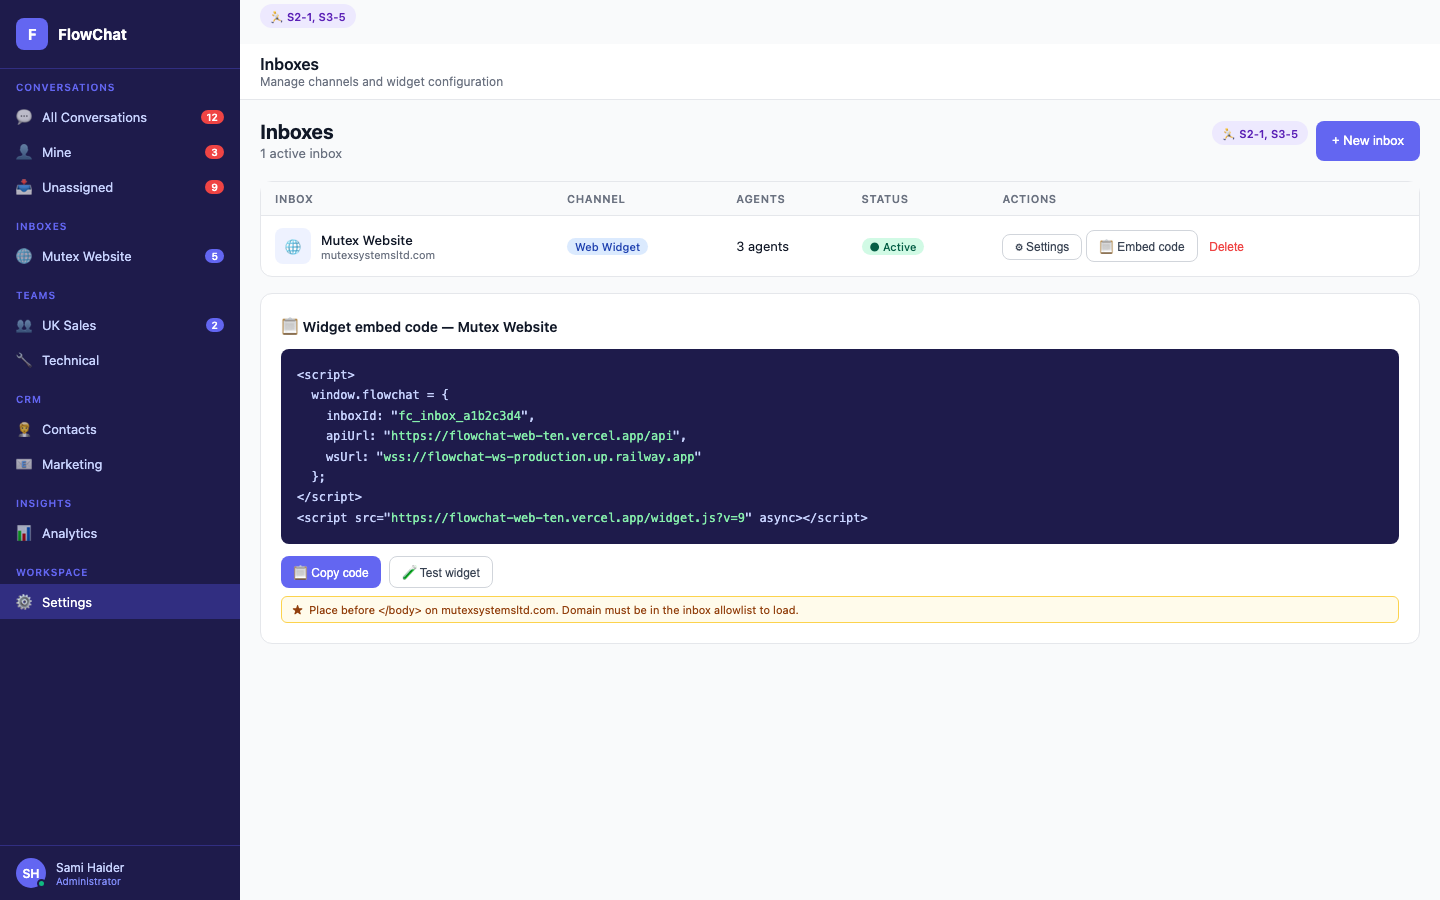The width and height of the screenshot is (1440, 900).
Task: Open the UK Sales team
Action: pyautogui.click(x=120, y=325)
